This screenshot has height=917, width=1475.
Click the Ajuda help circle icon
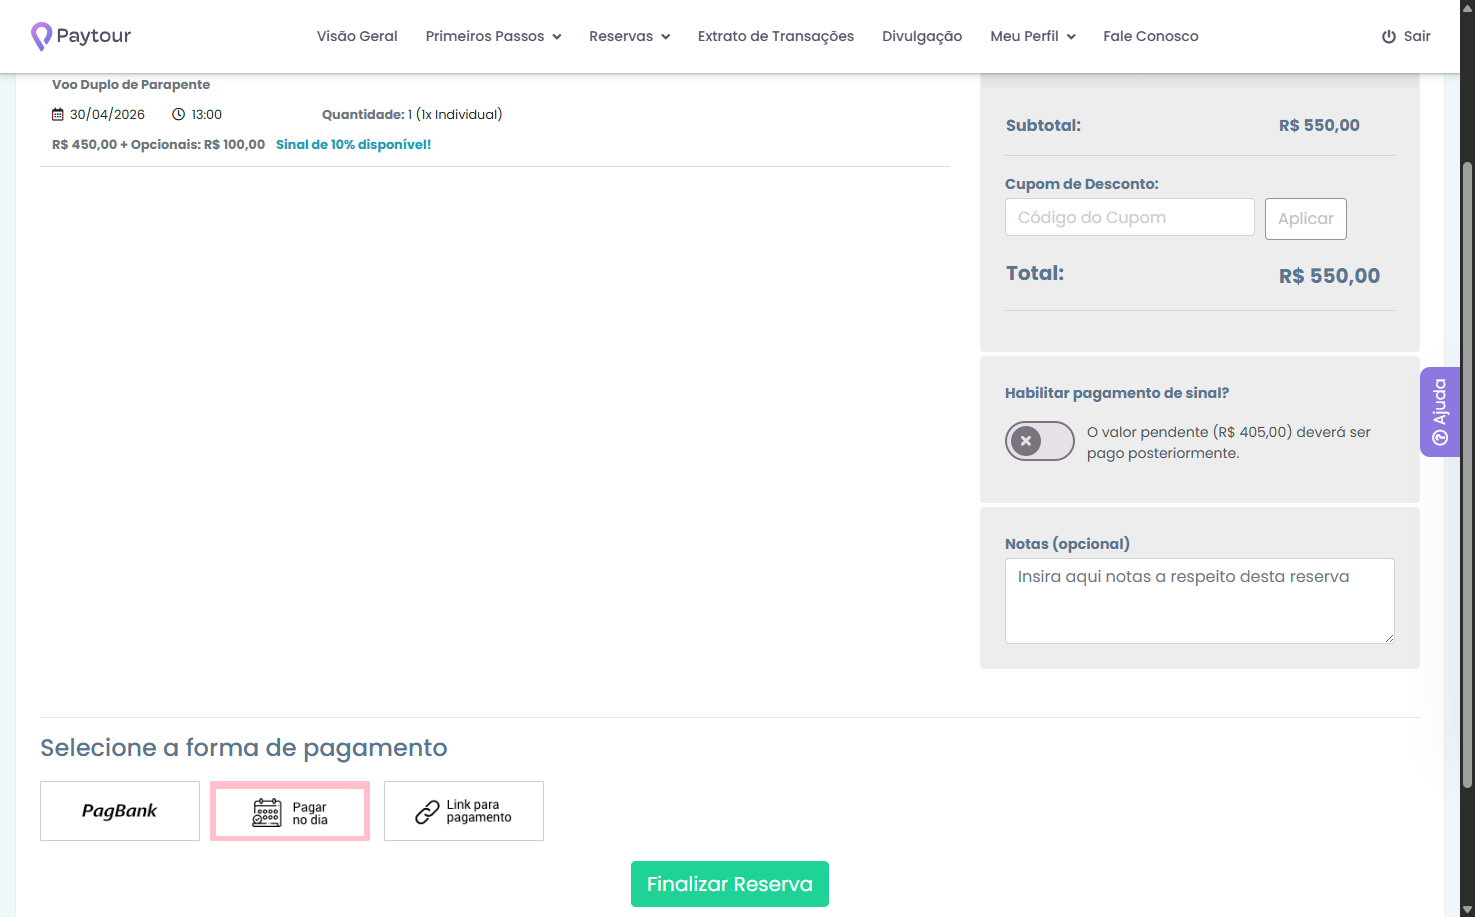pyautogui.click(x=1440, y=438)
